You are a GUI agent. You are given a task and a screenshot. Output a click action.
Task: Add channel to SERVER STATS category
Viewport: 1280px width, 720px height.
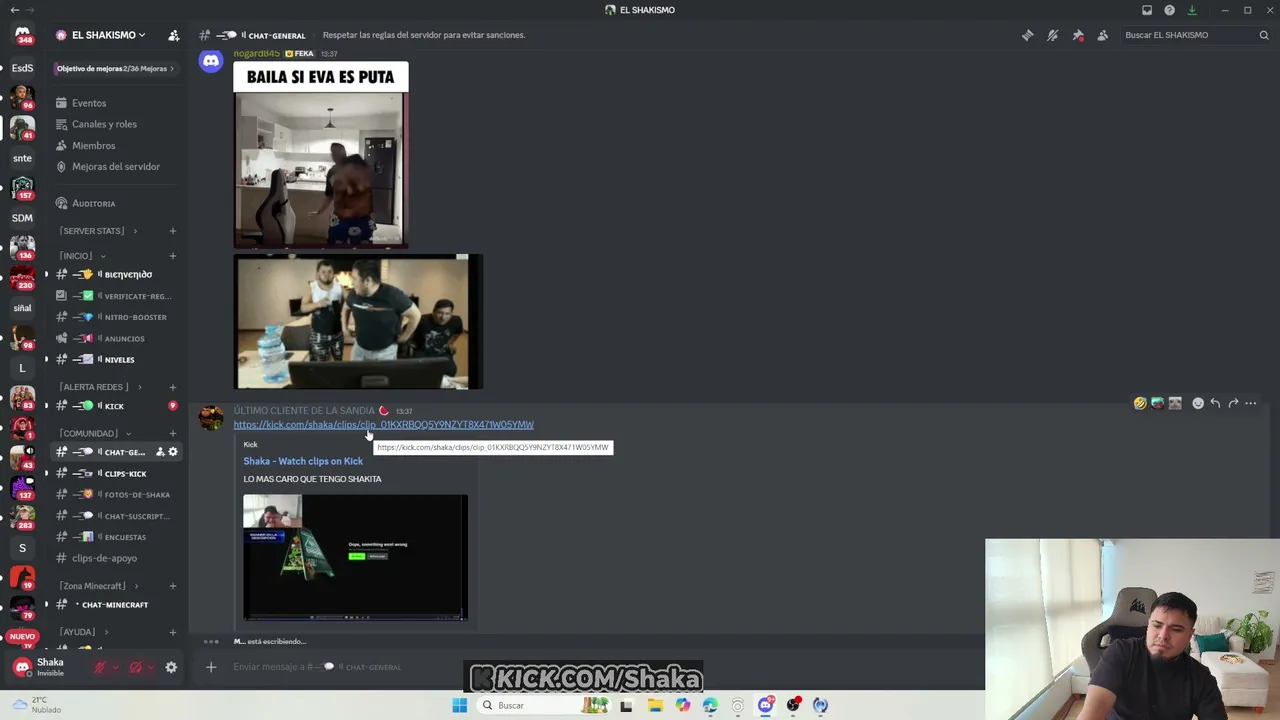click(172, 231)
